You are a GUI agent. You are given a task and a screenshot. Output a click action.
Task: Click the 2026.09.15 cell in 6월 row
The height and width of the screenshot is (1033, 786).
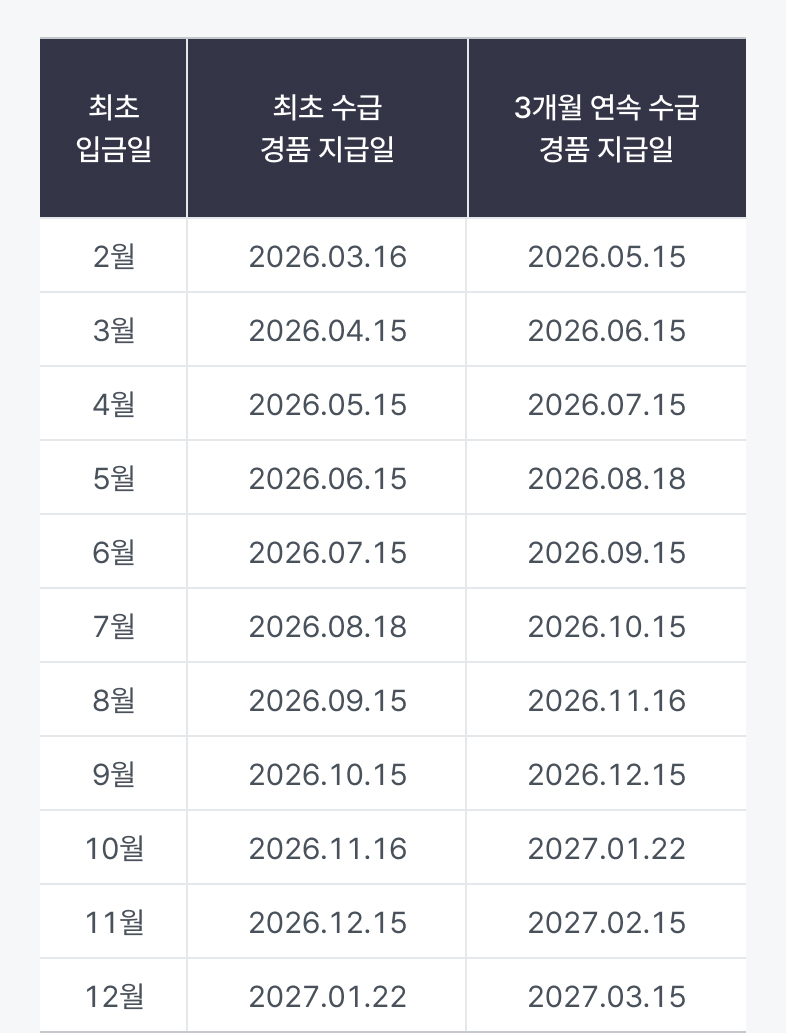pos(607,552)
